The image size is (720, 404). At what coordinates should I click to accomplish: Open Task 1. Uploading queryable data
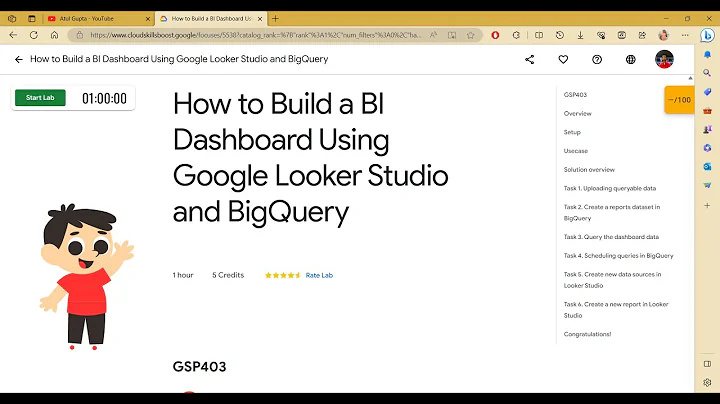(610, 188)
